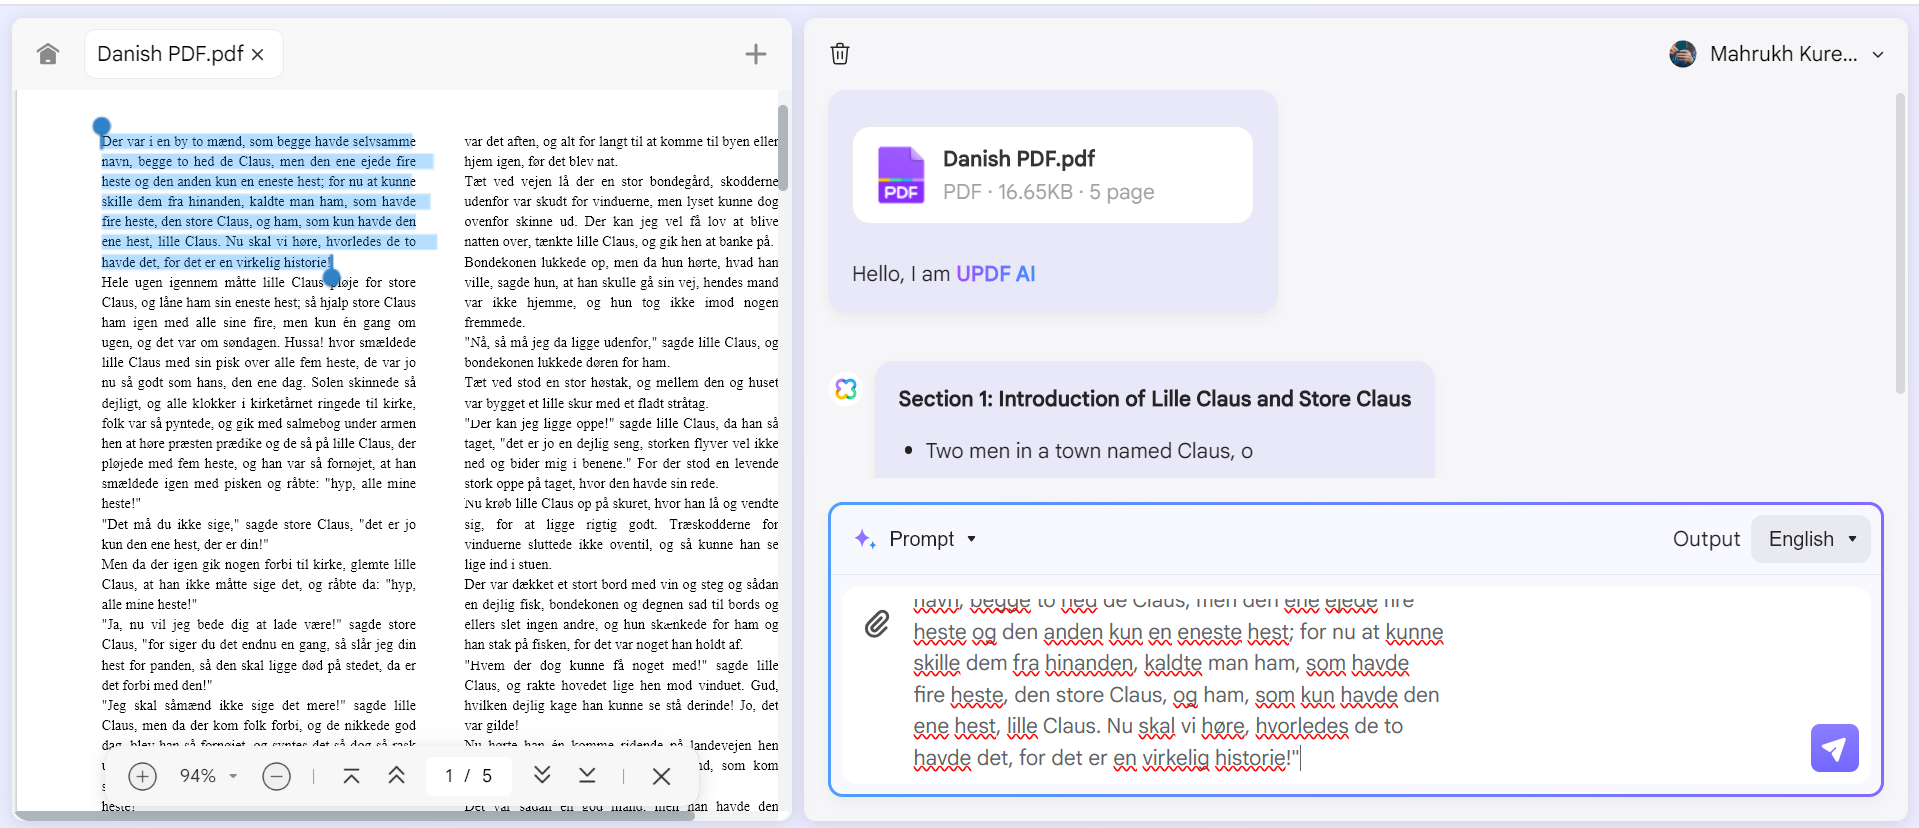Open the 94% zoom level dropdown
The width and height of the screenshot is (1919, 828).
(208, 776)
